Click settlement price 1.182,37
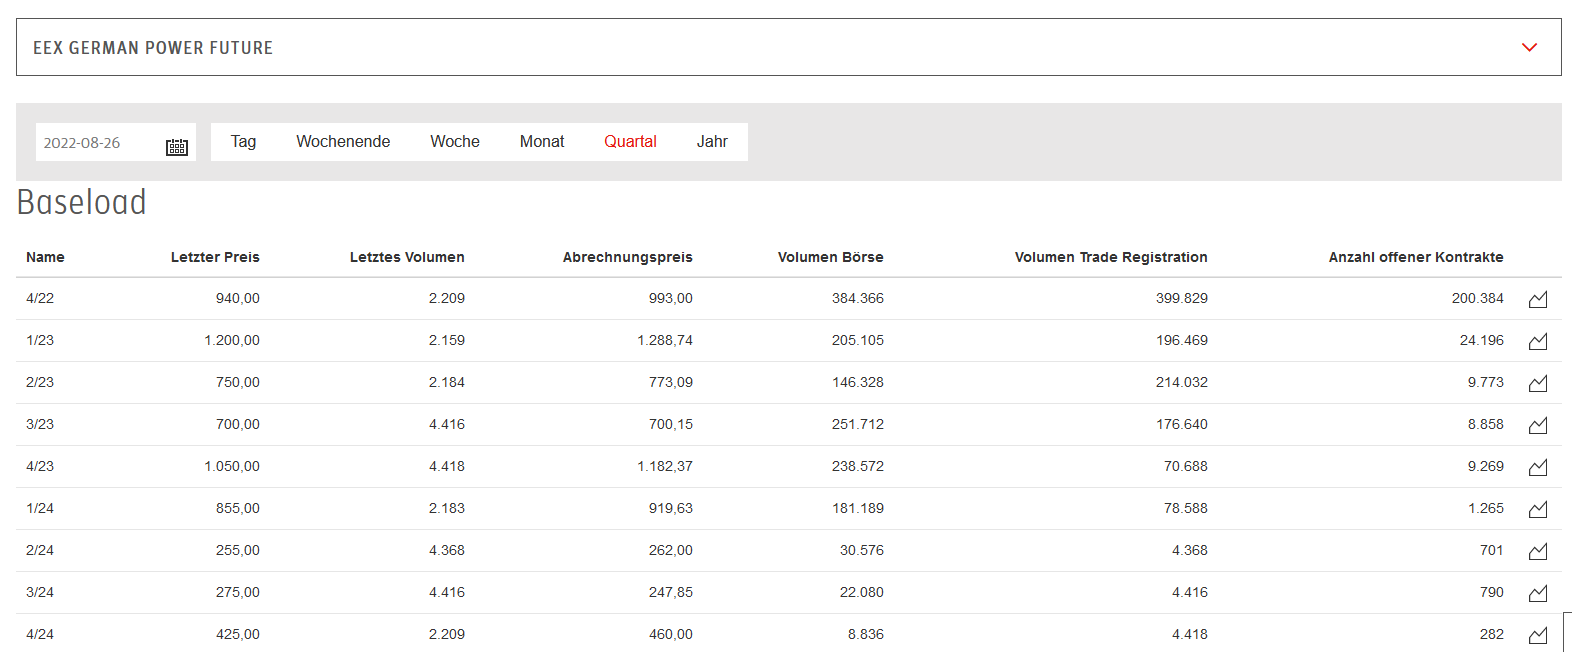1572x652 pixels. (x=665, y=466)
